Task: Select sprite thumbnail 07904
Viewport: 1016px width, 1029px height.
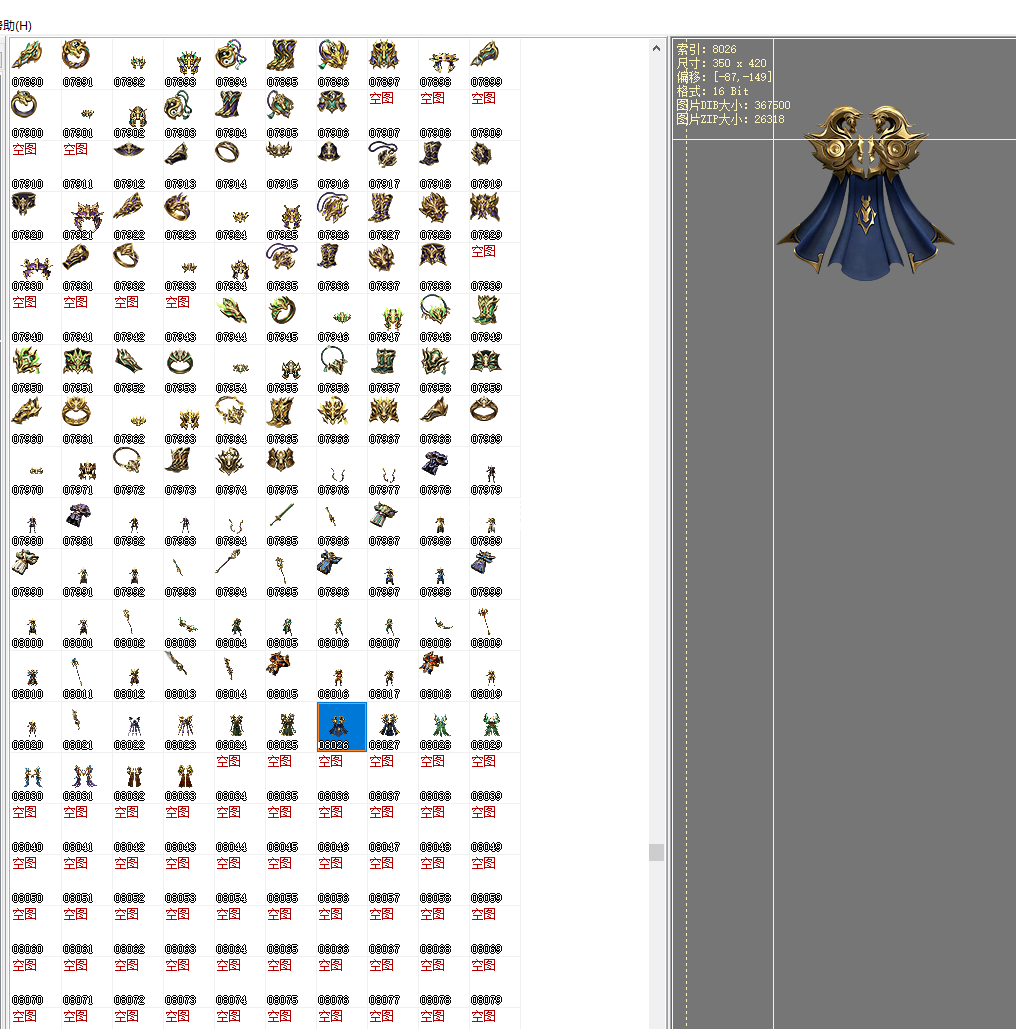Action: [240, 114]
